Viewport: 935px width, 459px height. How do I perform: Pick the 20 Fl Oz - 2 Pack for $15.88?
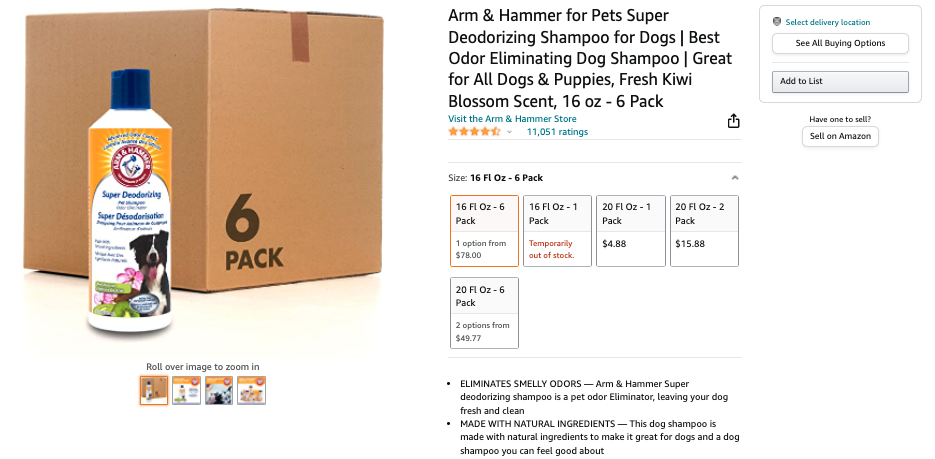pyautogui.click(x=704, y=231)
